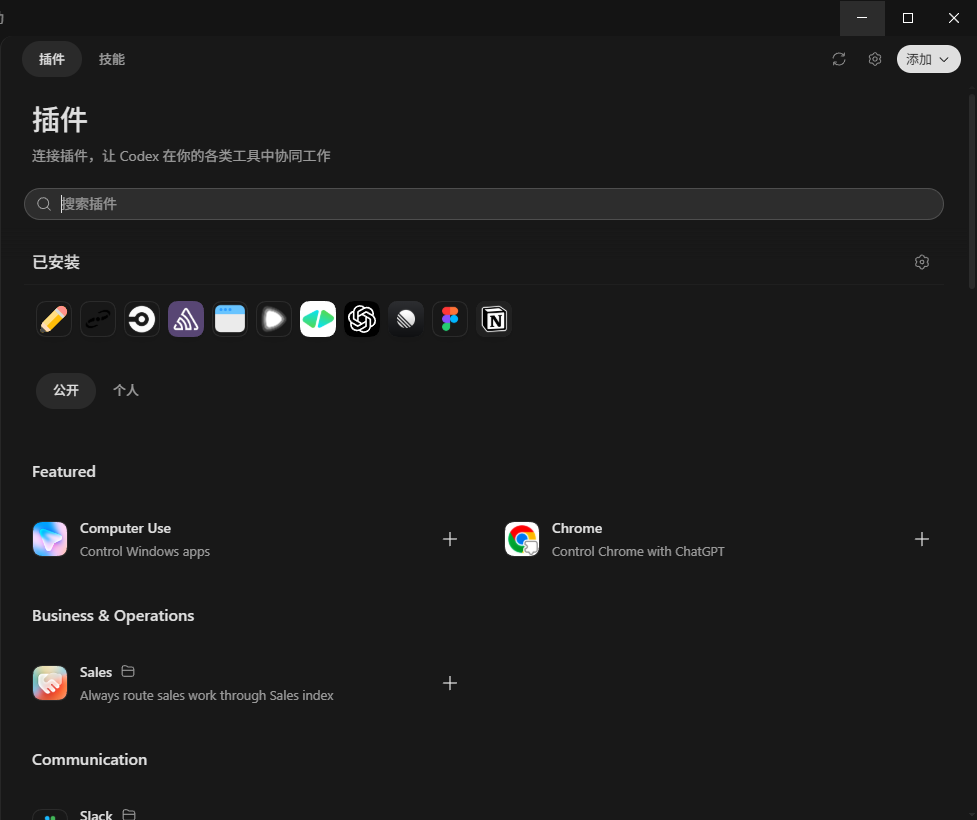Click the vertical scrollbar thumb
The height and width of the screenshot is (820, 977).
(972, 191)
